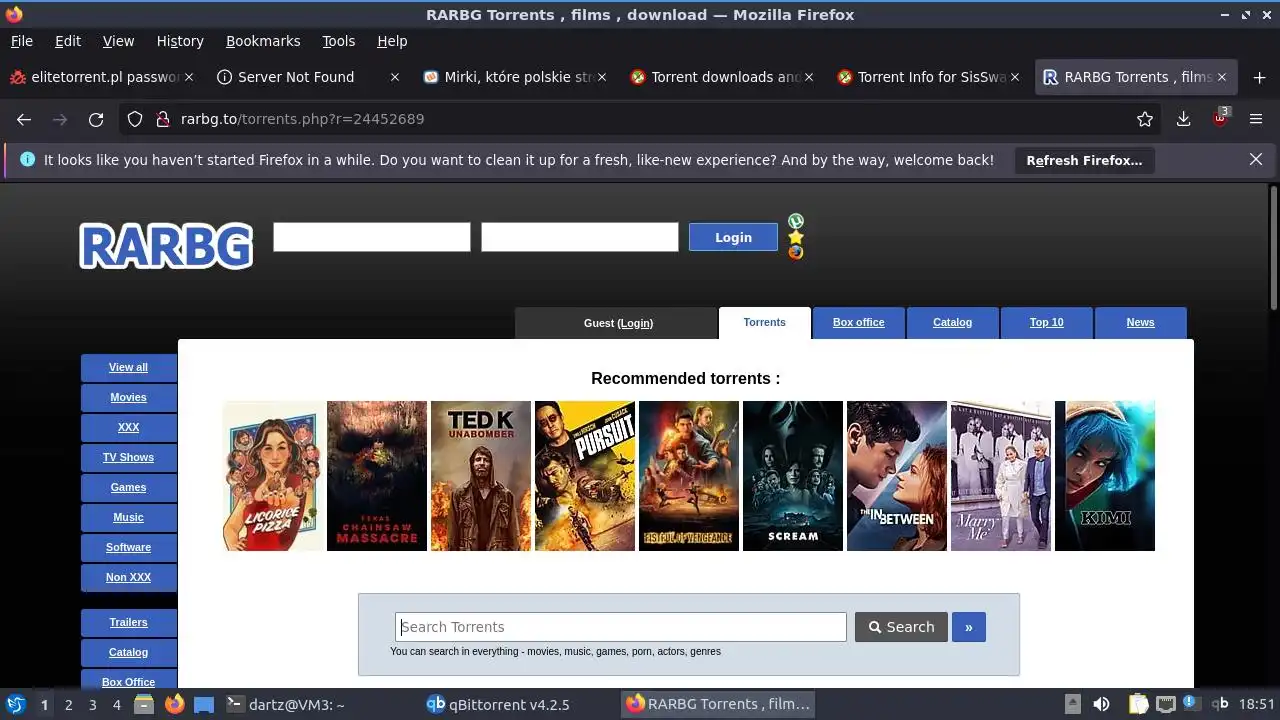This screenshot has height=720, width=1280.
Task: Switch to Torrent downloads tab
Action: pos(722,77)
